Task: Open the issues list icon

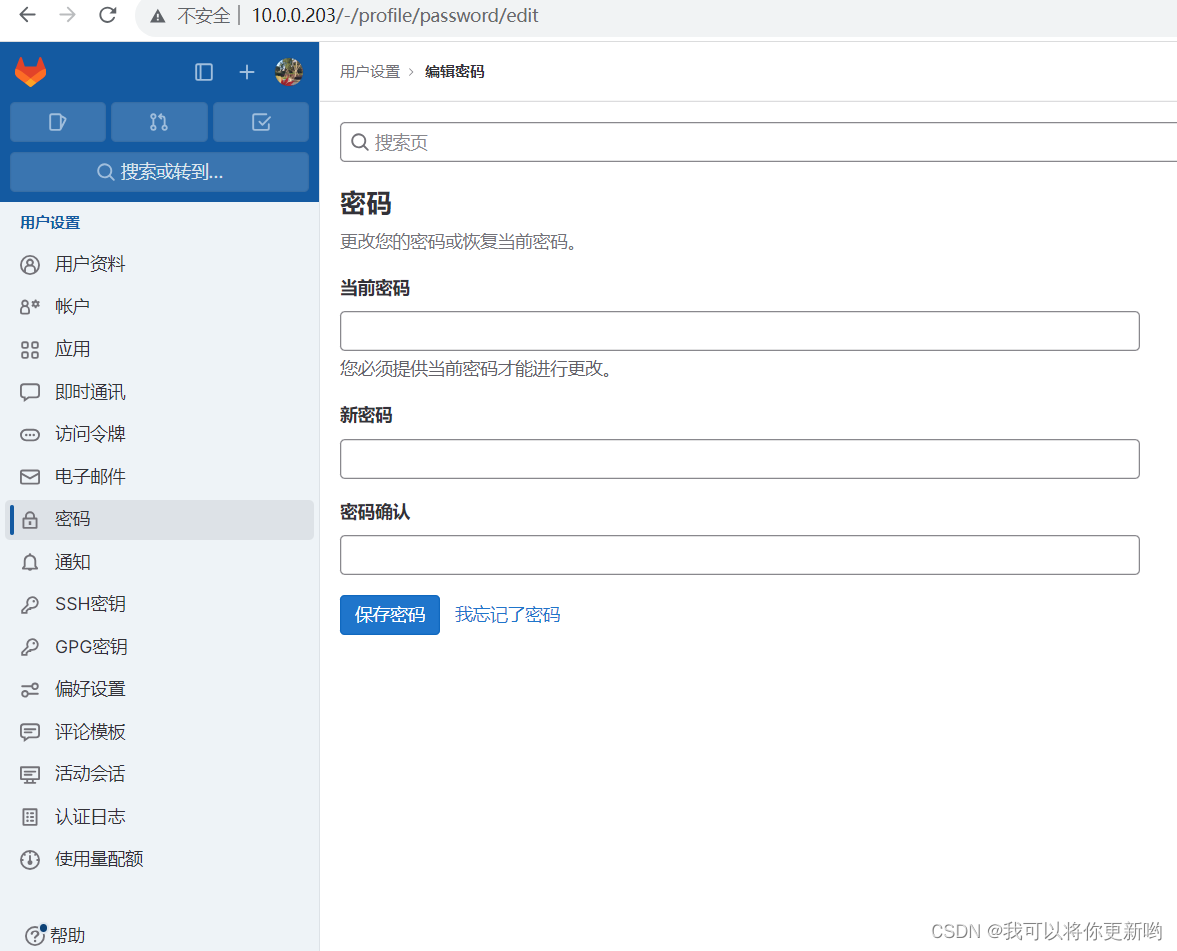Action: pos(57,121)
